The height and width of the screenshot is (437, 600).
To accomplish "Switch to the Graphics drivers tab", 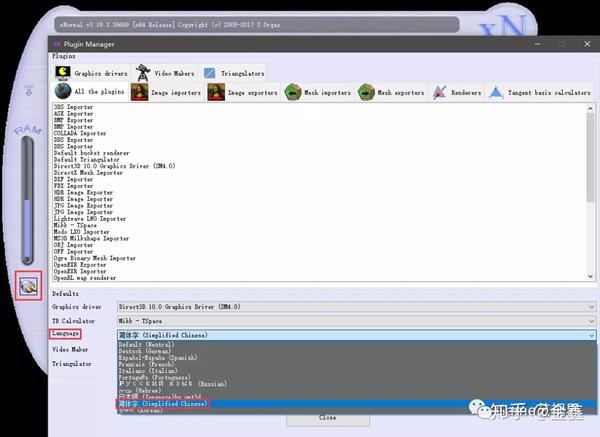I will pos(91,73).
